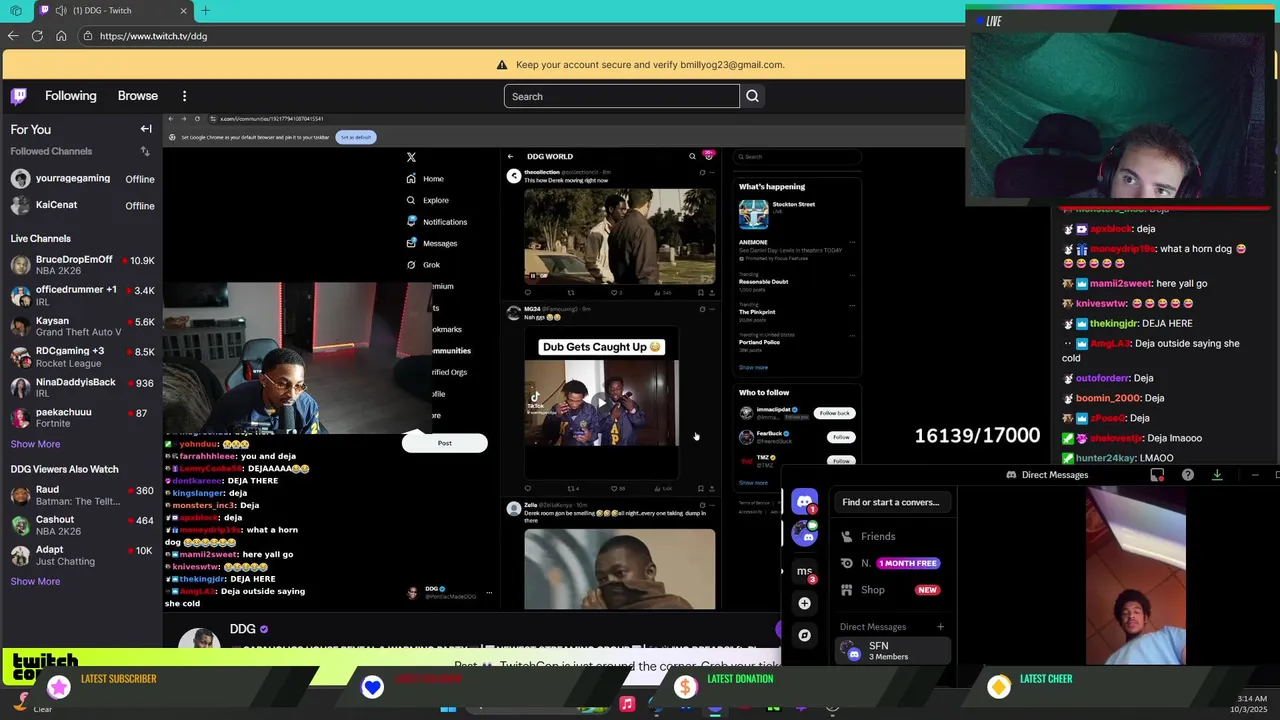Open officedrummer +1 live channel
This screenshot has width=1280, height=720.
[82, 295]
